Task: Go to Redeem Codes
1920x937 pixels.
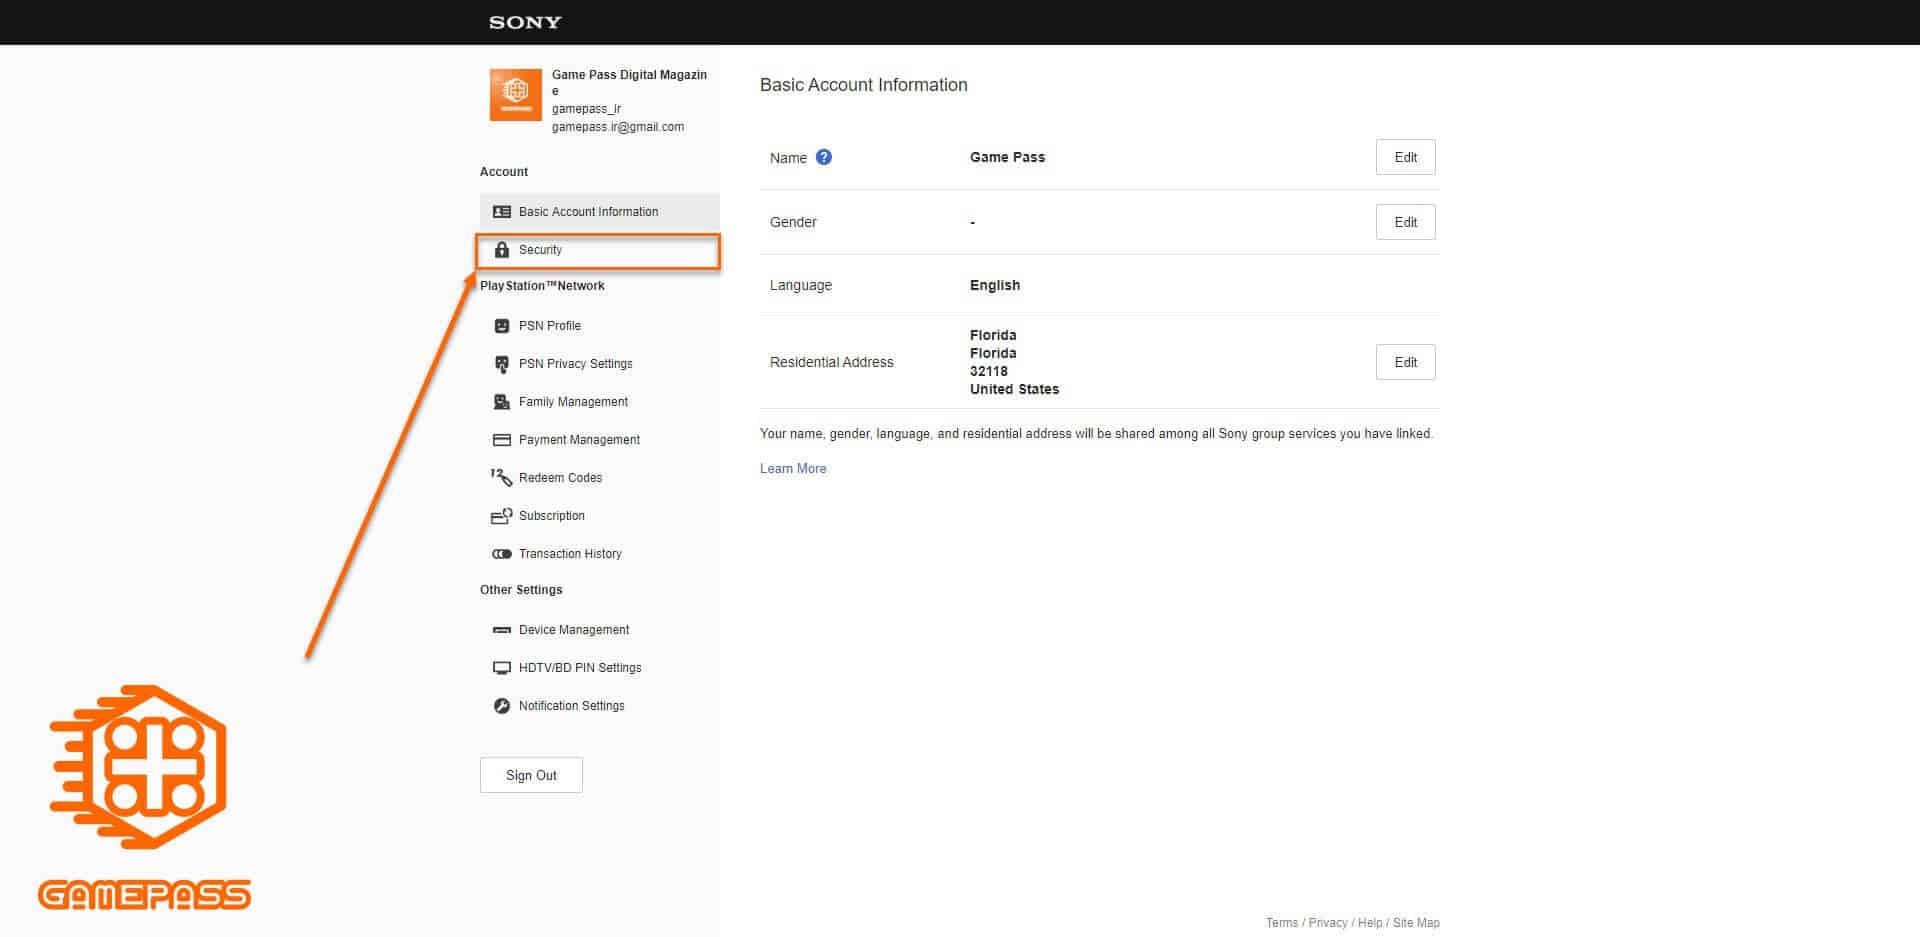Action: (600, 478)
